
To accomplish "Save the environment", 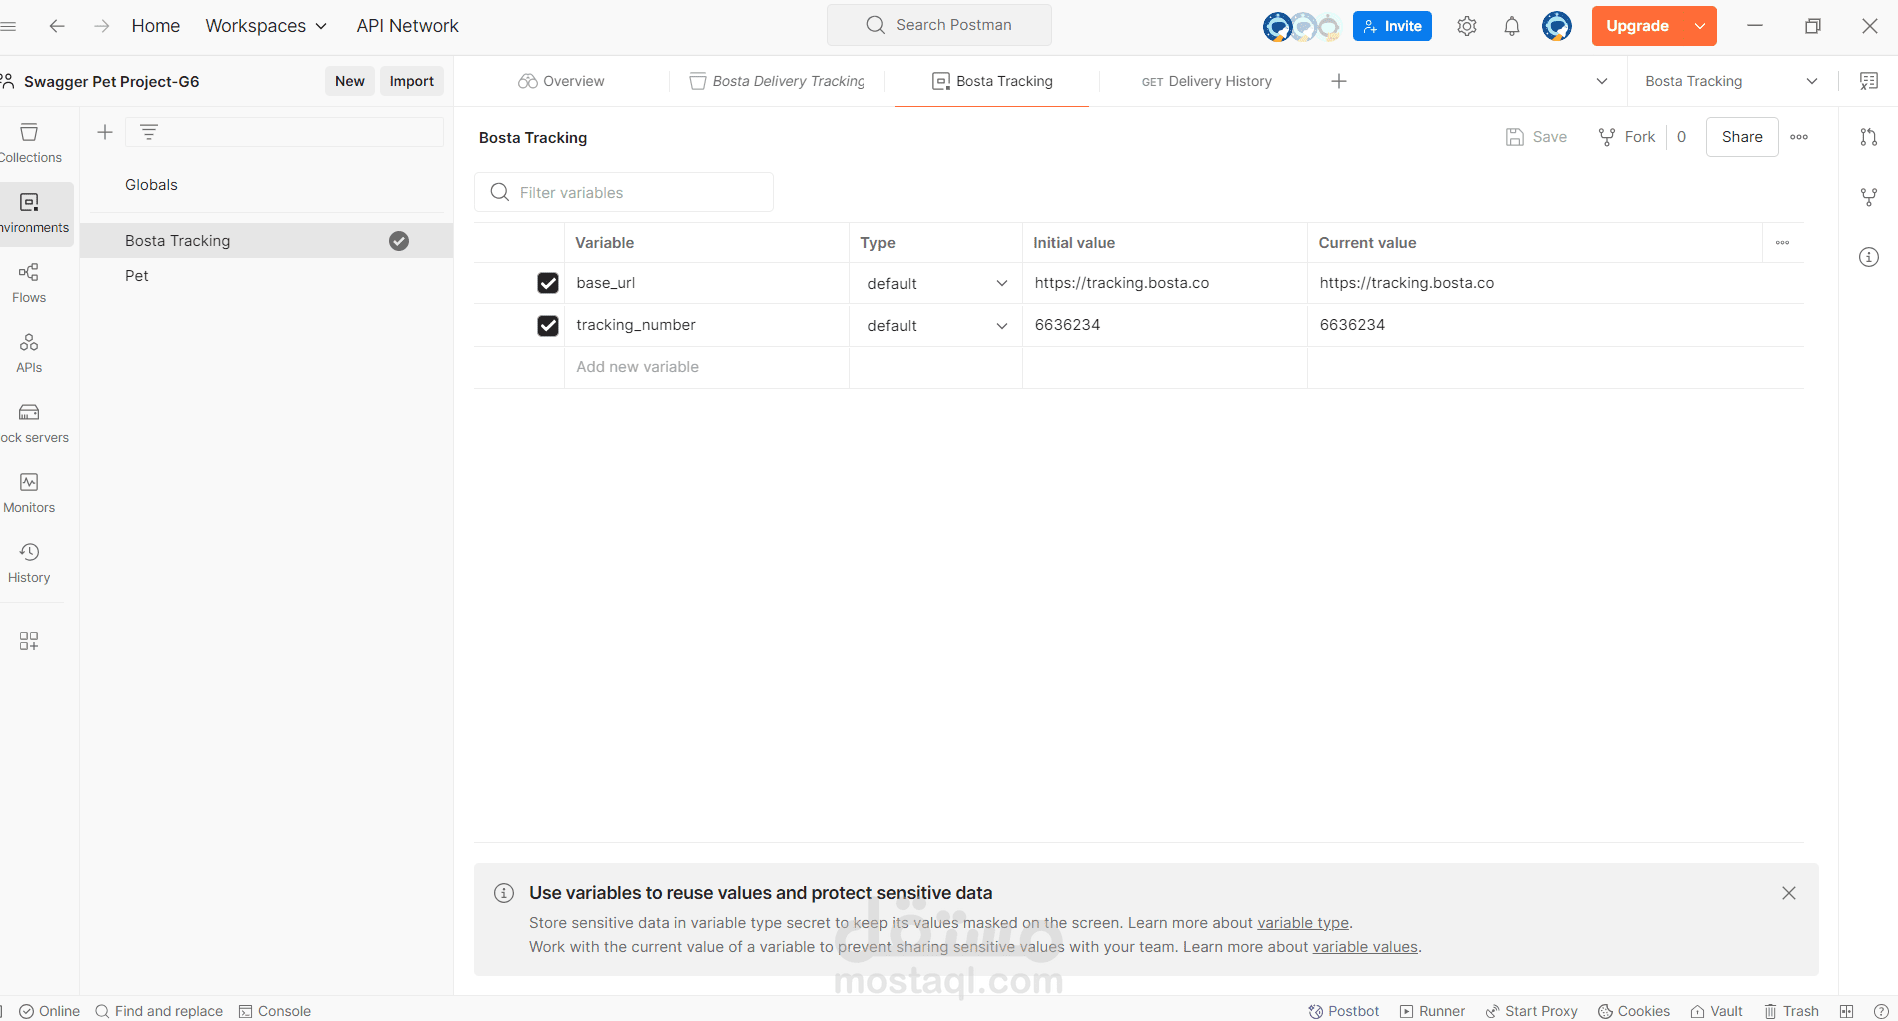I will [x=1536, y=137].
